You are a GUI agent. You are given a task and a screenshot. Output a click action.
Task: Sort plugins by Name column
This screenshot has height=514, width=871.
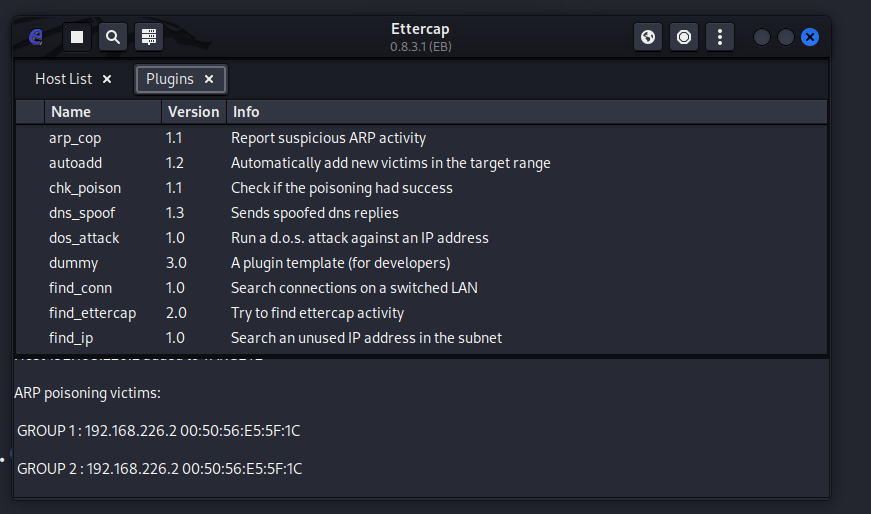pyautogui.click(x=71, y=112)
